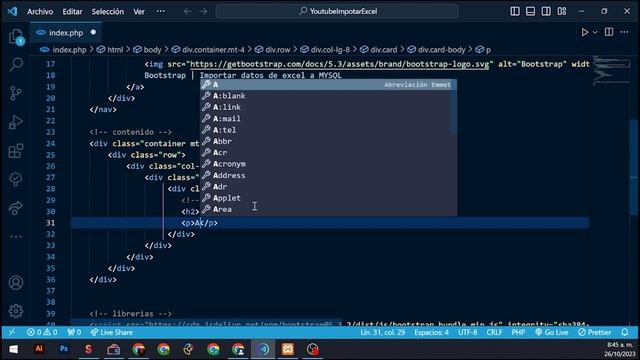Open notifications bell in status bar
Image resolution: width=640 pixels, height=360 pixels.
[625, 333]
